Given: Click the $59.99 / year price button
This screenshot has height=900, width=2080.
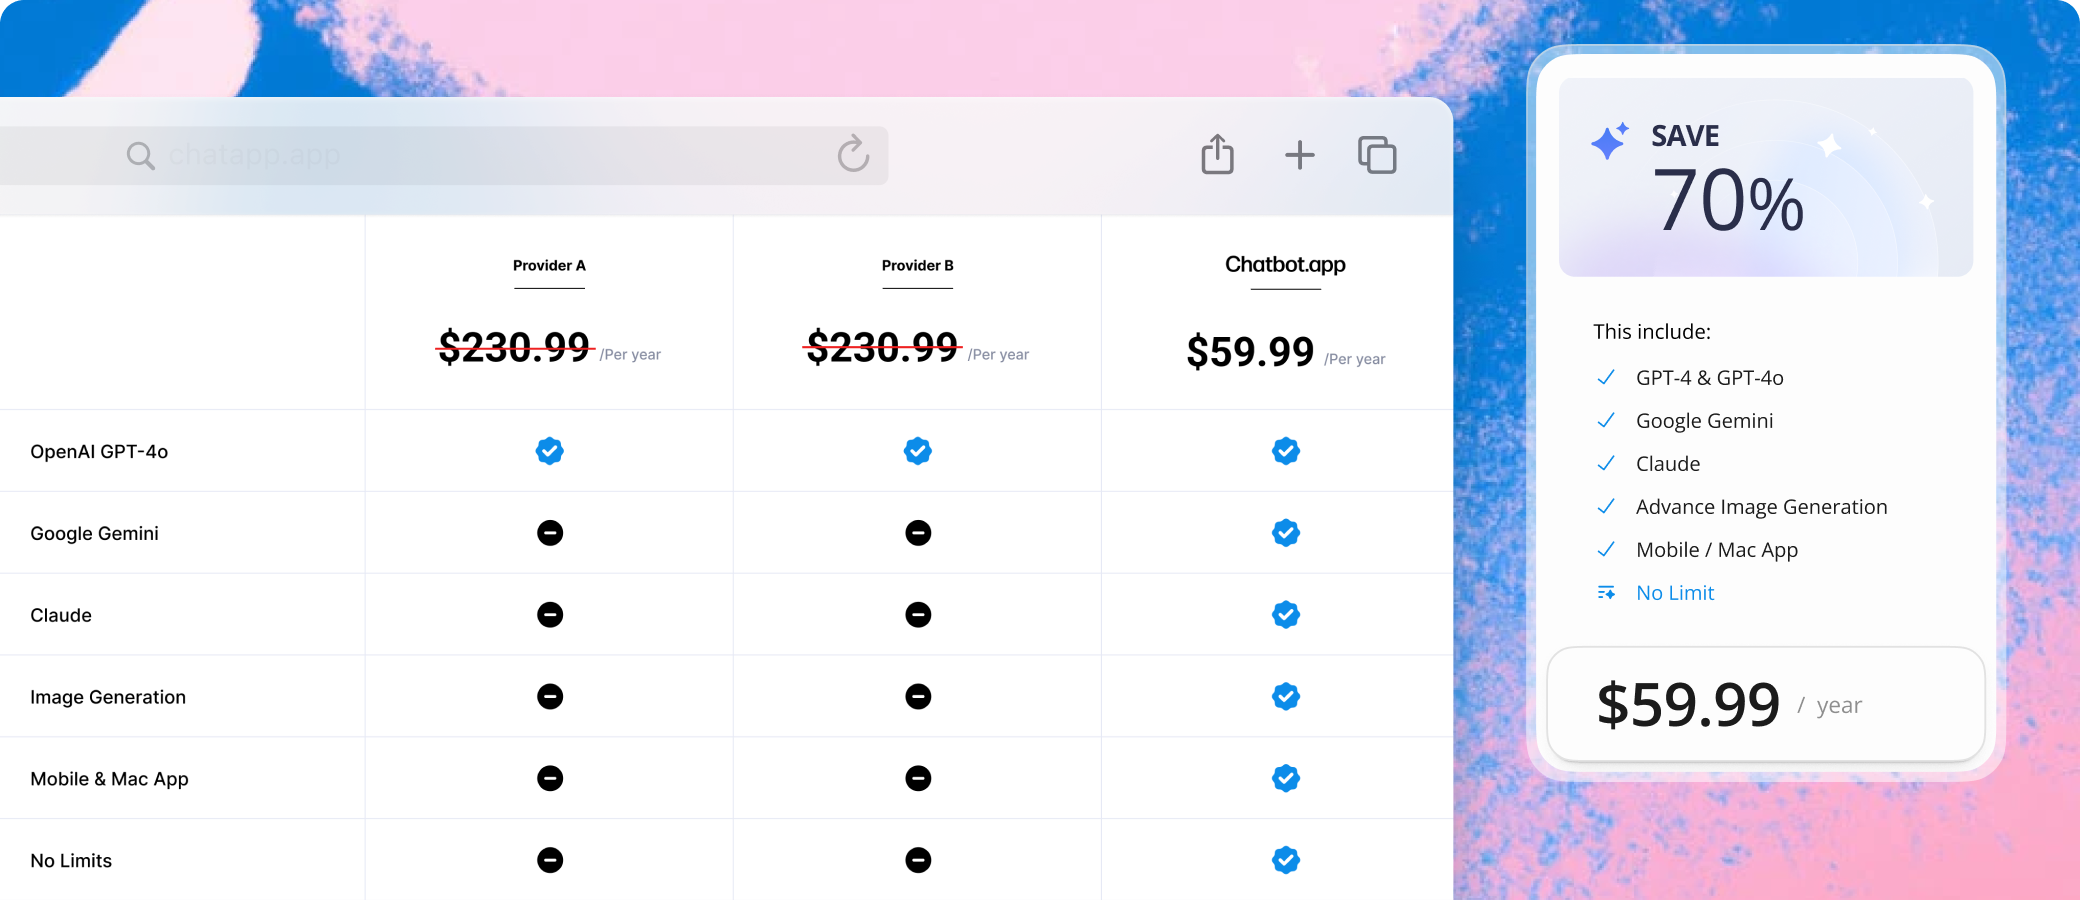Looking at the screenshot, I should [x=1765, y=705].
